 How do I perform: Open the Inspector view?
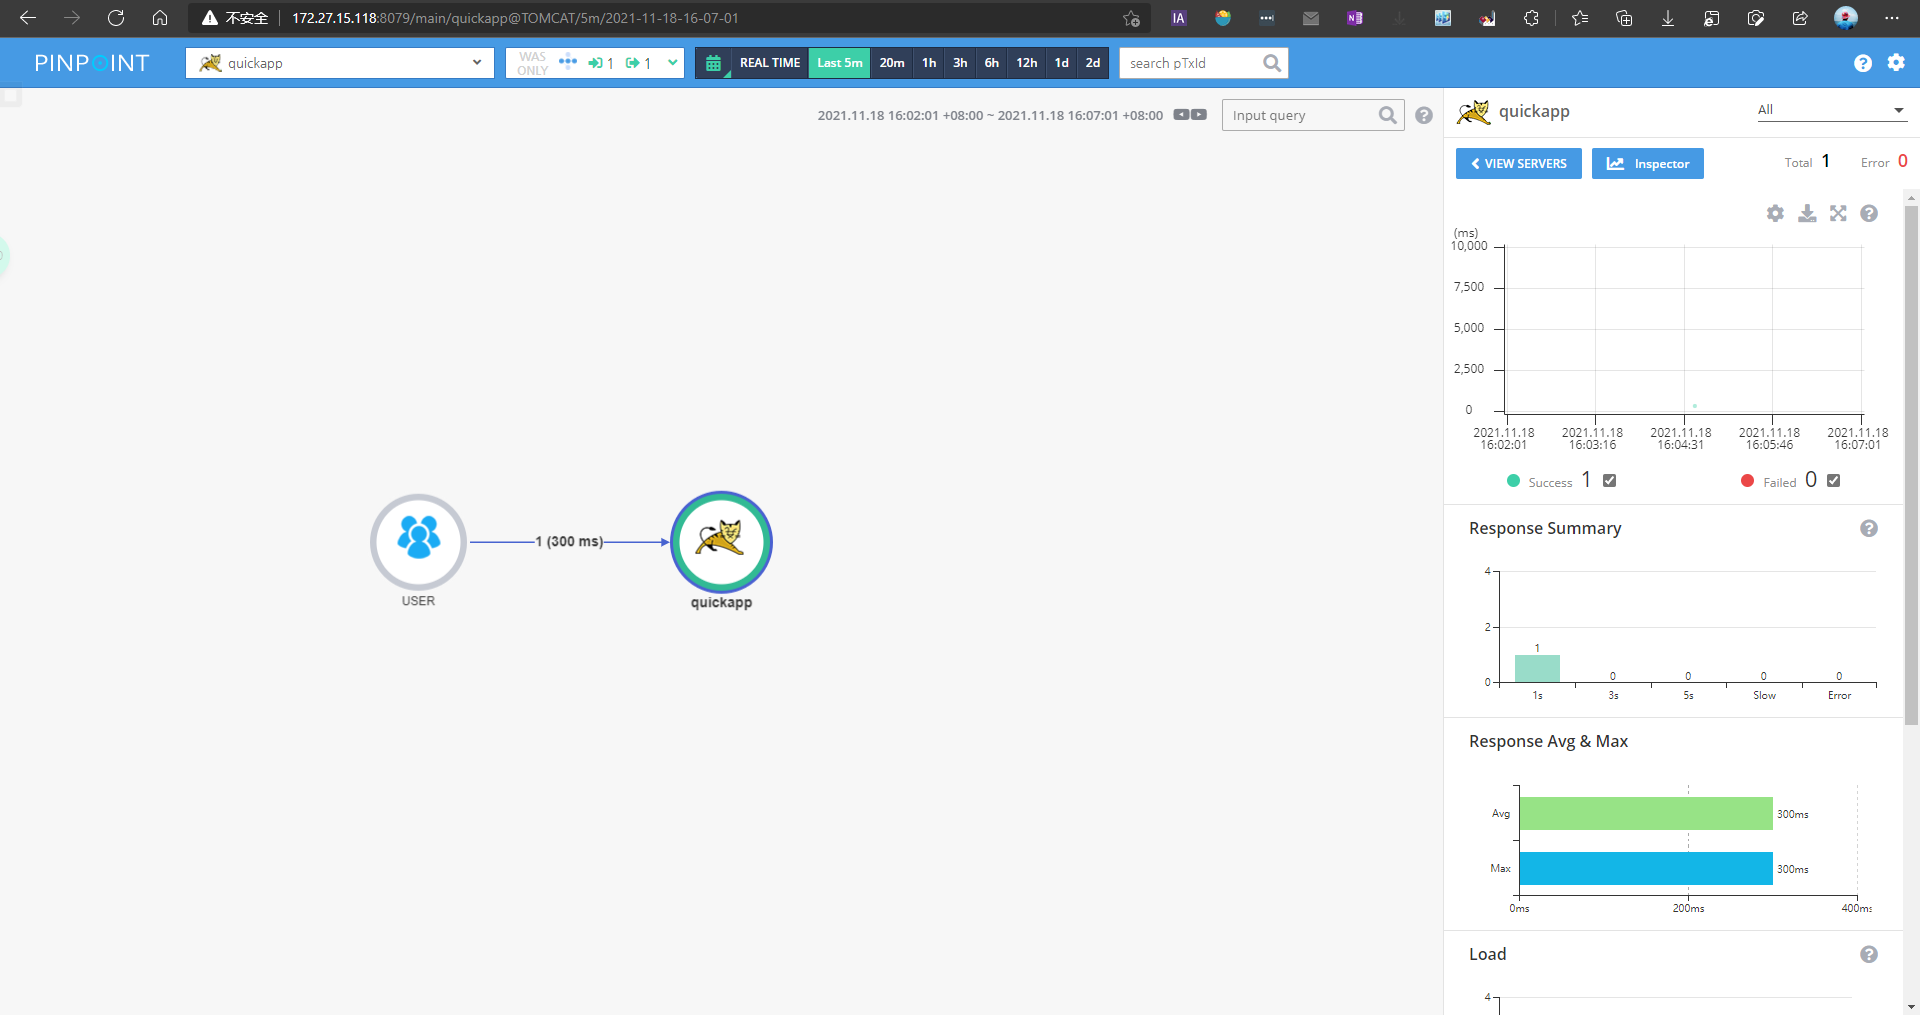(x=1647, y=164)
